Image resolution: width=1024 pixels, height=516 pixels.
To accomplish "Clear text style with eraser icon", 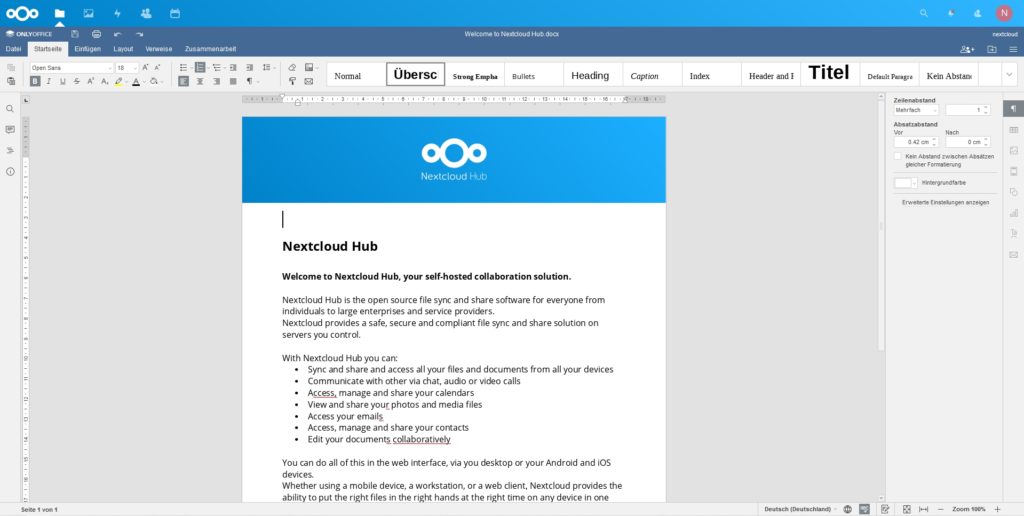I will click(x=292, y=67).
